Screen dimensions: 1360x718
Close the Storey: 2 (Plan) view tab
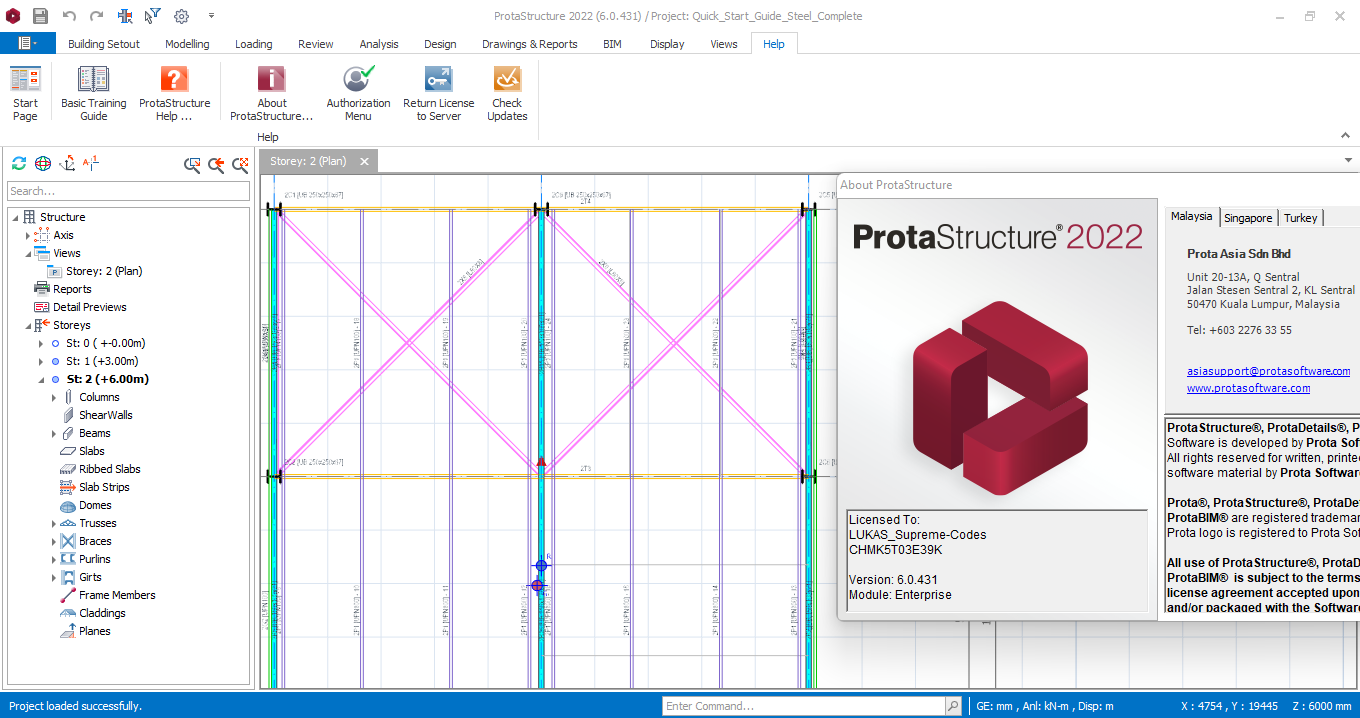[x=365, y=160]
